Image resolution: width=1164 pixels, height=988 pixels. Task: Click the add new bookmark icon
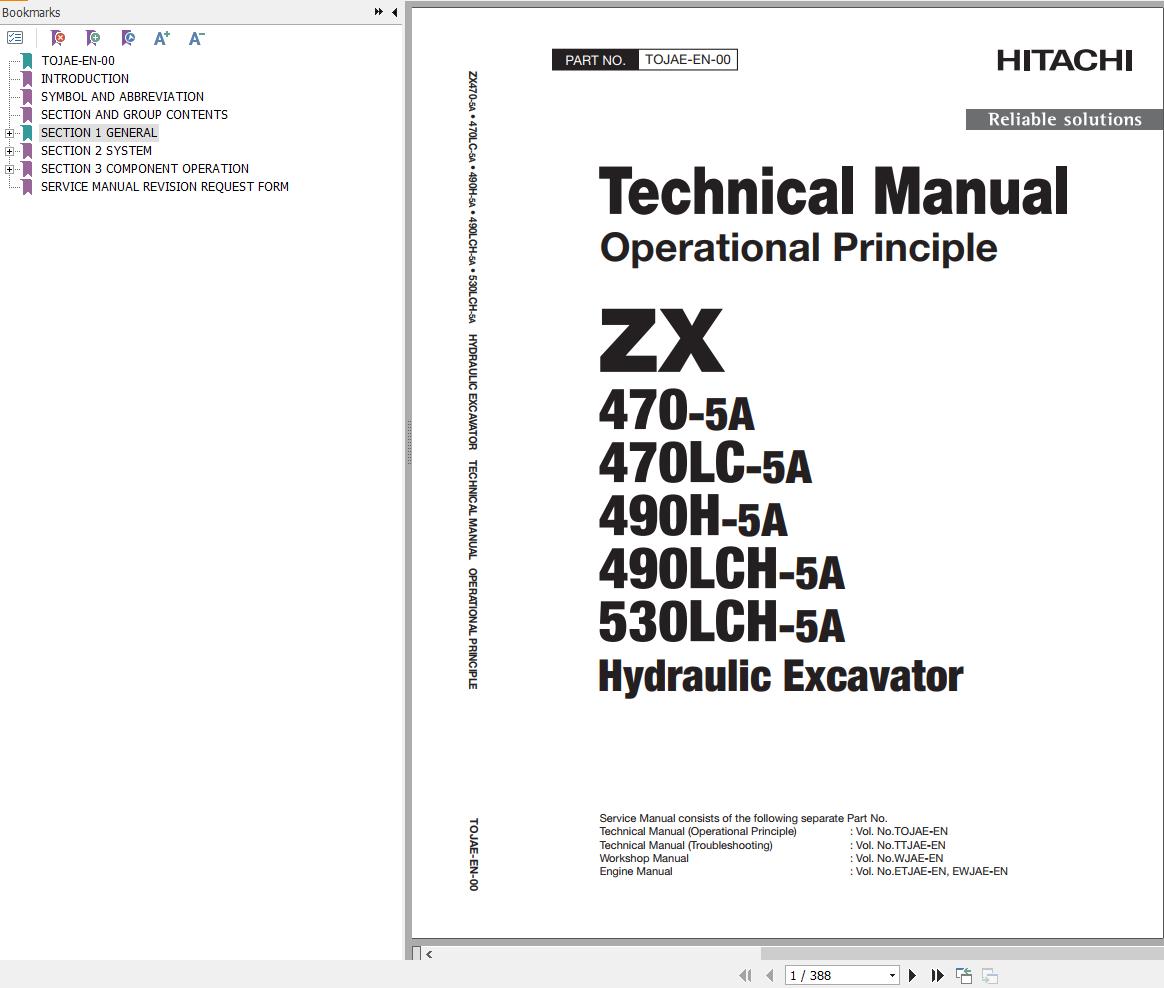pyautogui.click(x=92, y=37)
